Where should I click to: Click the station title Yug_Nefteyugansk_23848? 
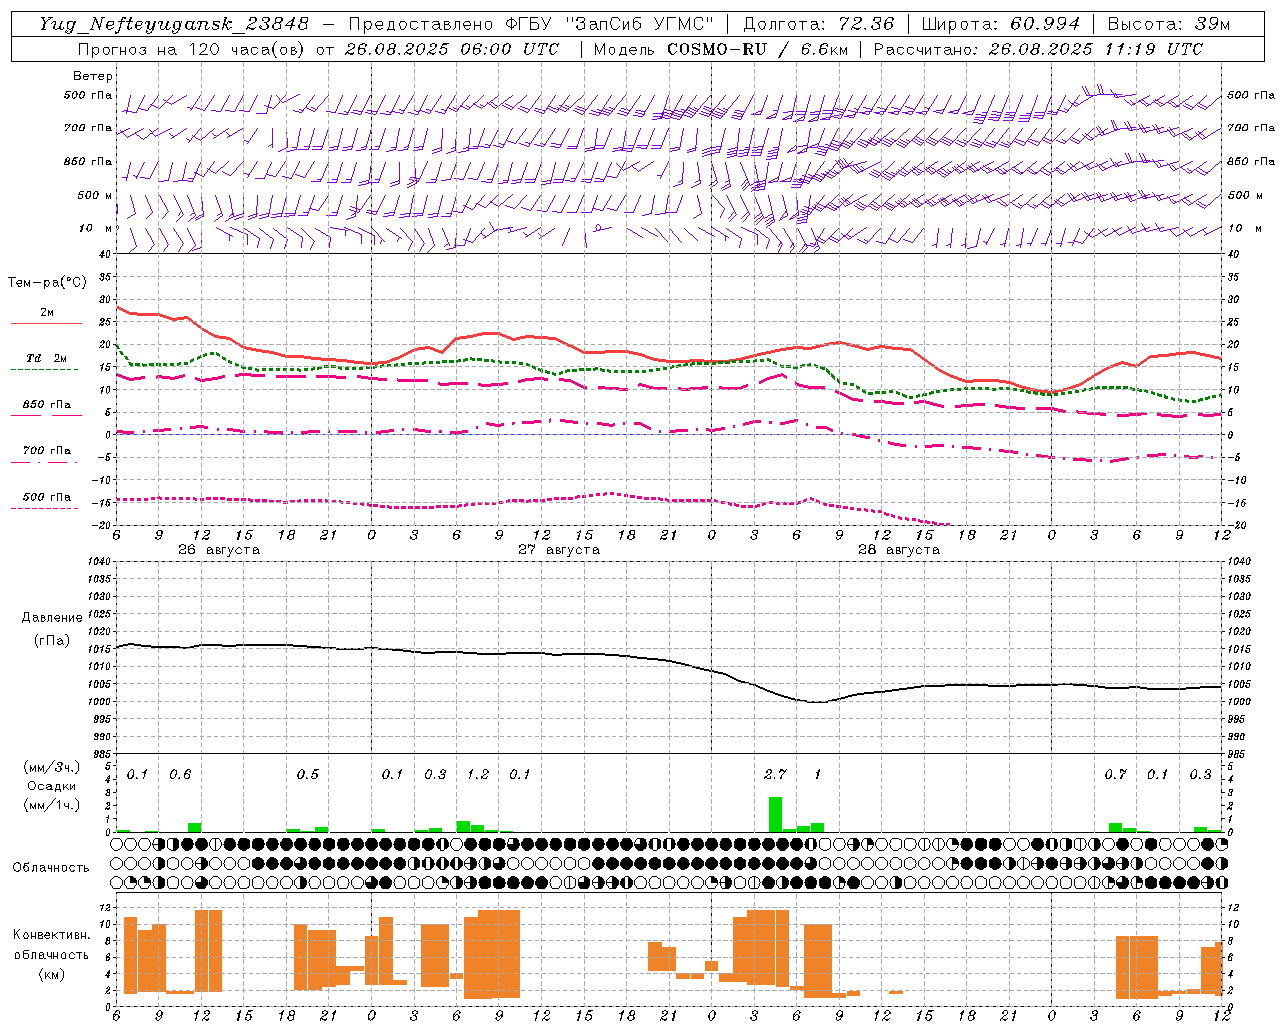tap(174, 24)
